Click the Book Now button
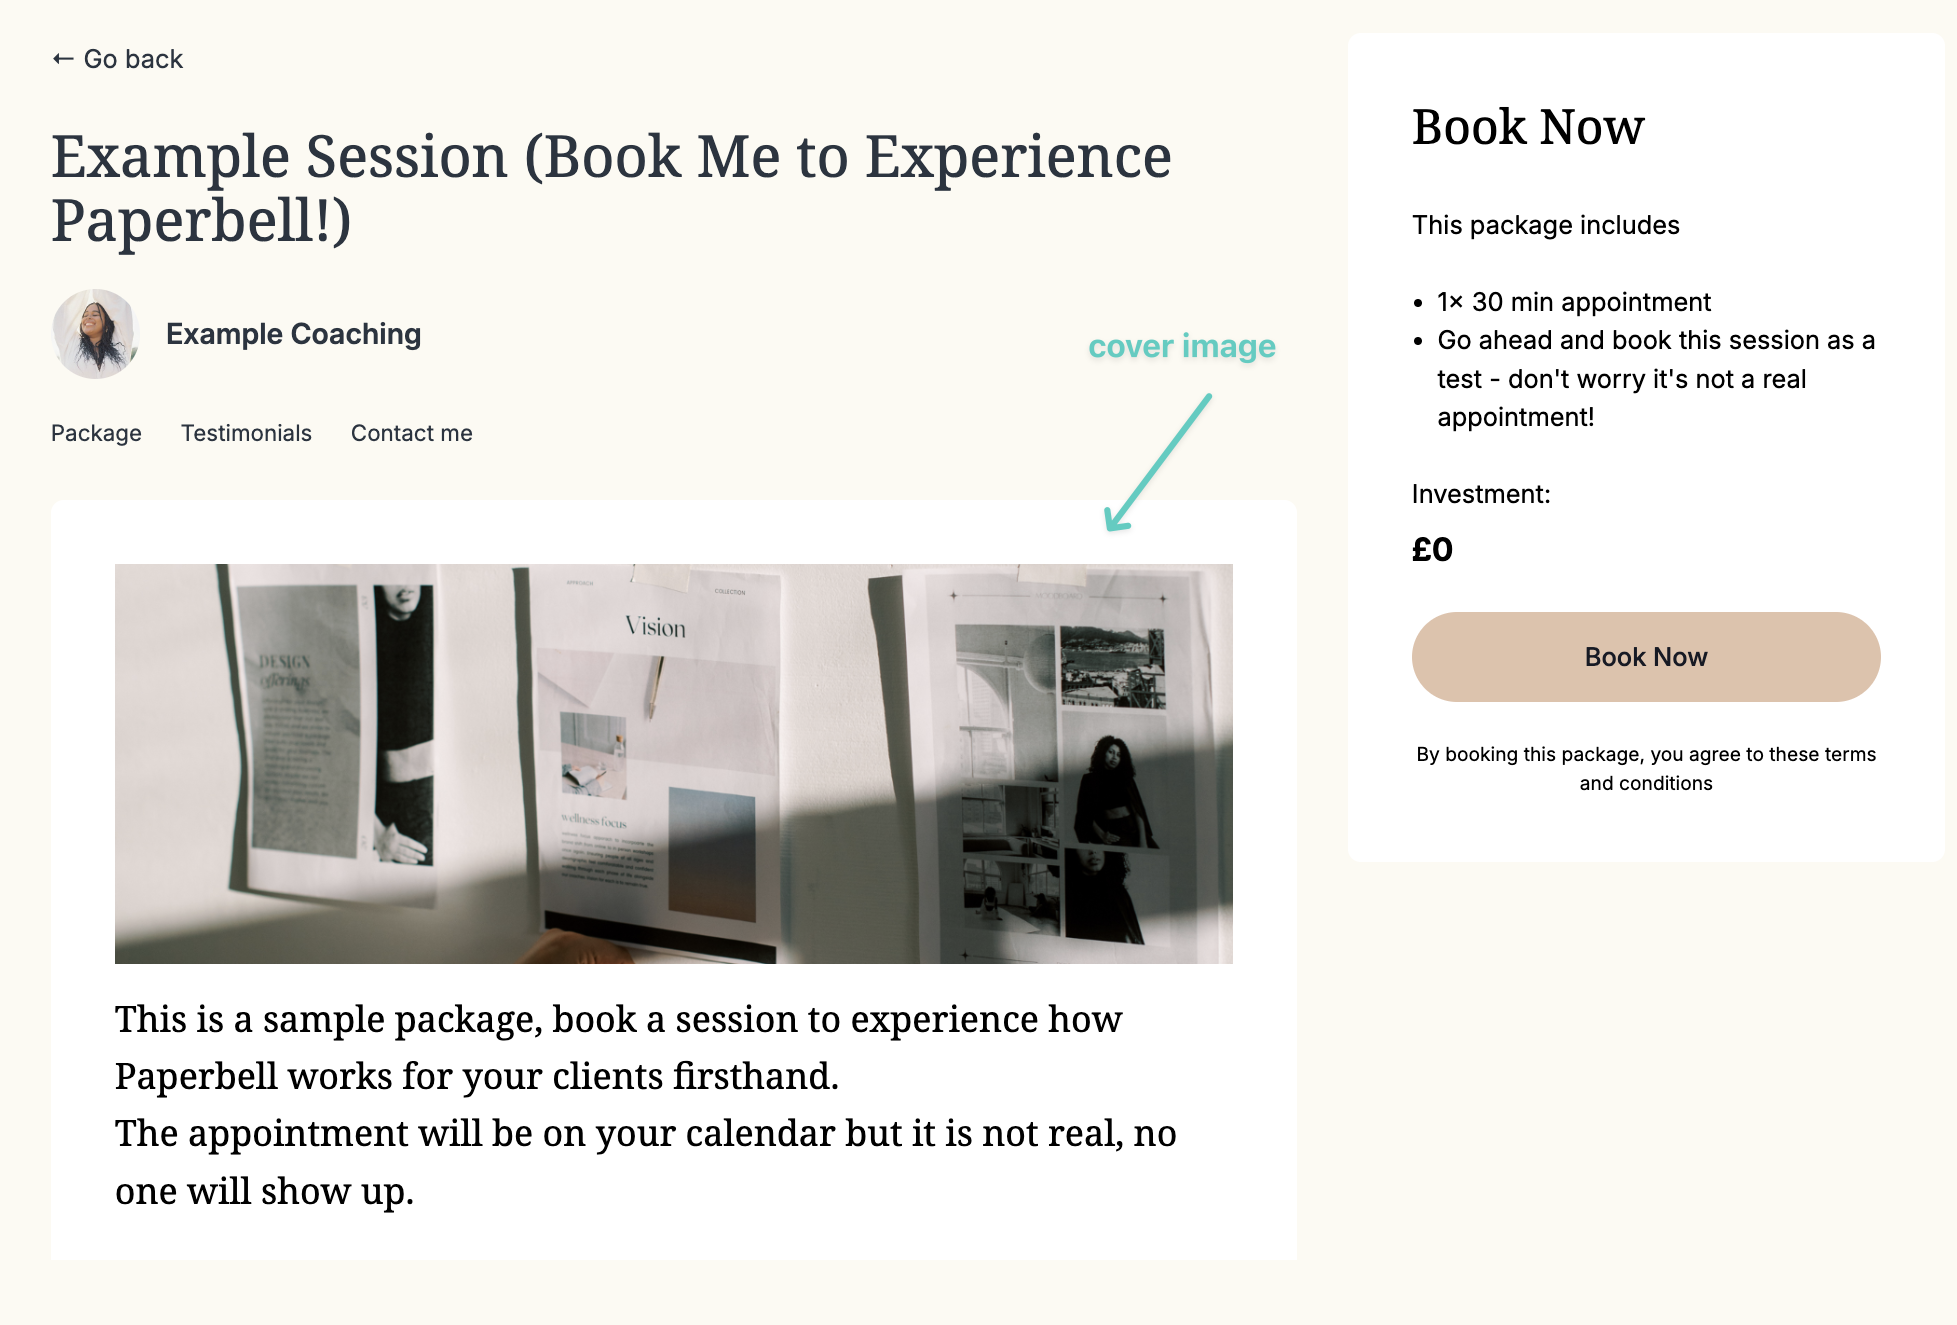The image size is (1957, 1325). pos(1645,656)
